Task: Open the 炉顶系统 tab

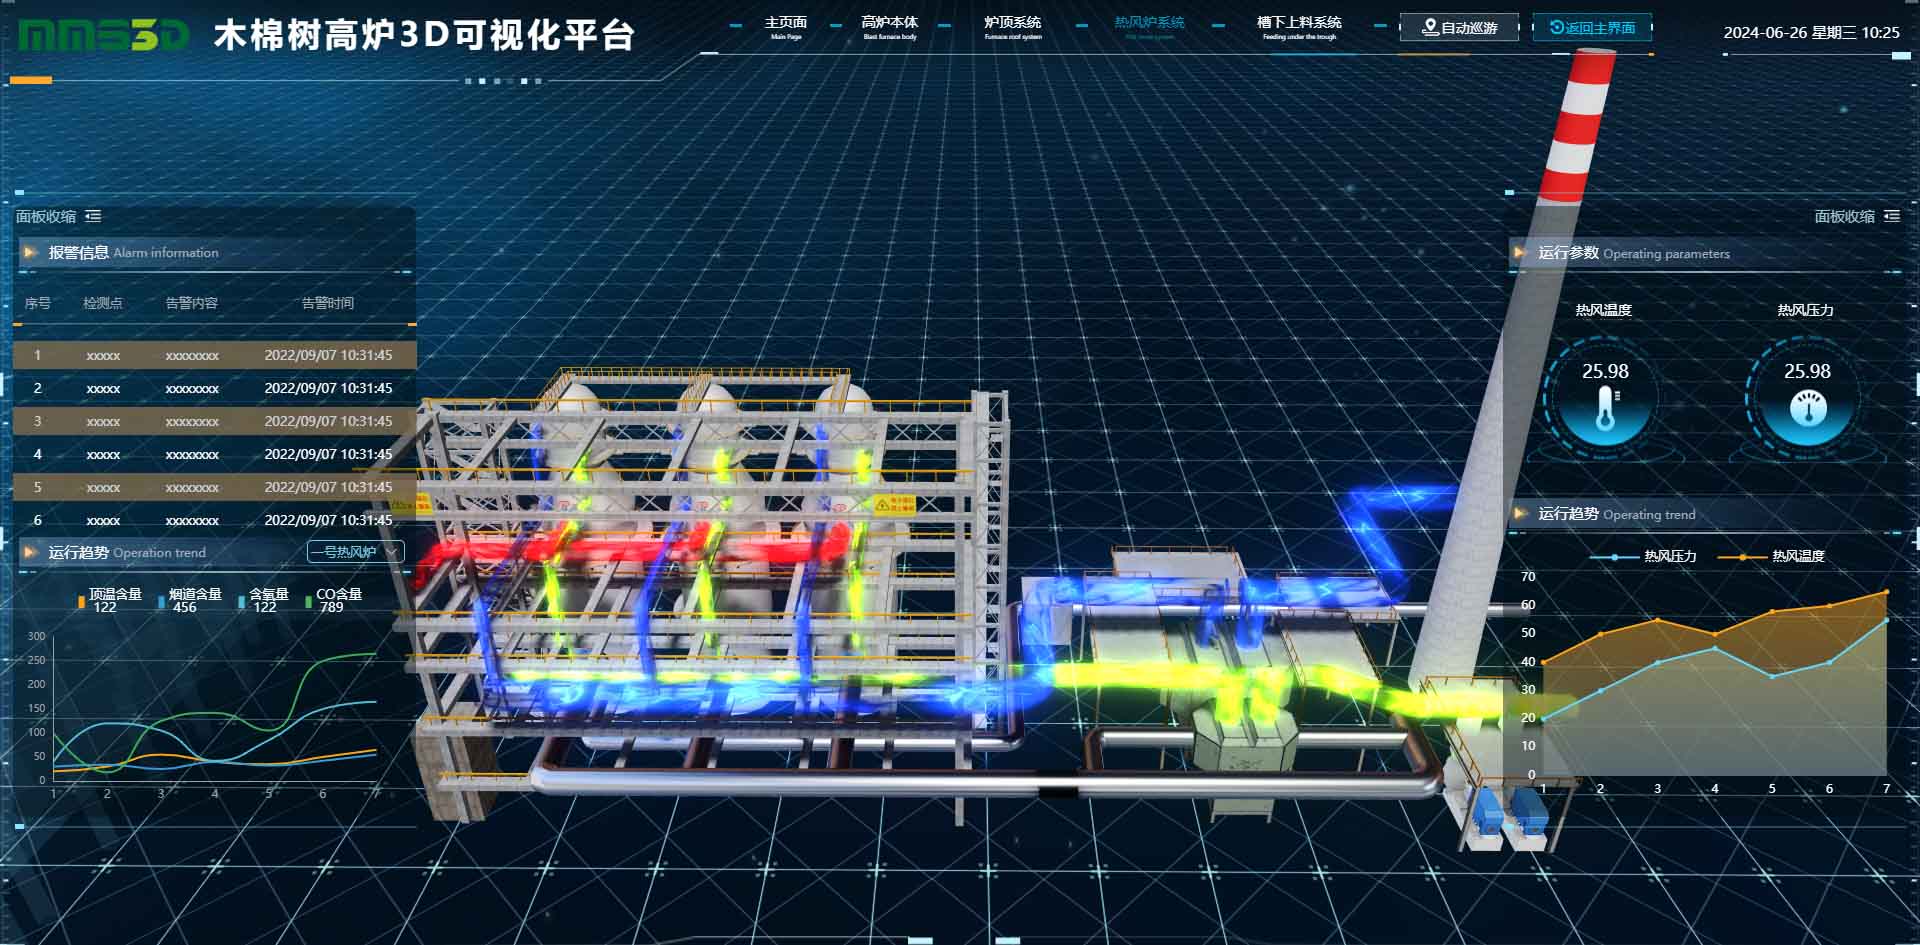Action: click(x=1012, y=27)
